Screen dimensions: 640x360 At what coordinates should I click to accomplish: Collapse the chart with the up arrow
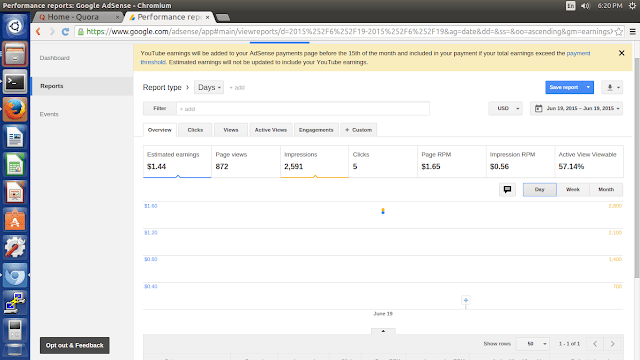(383, 331)
